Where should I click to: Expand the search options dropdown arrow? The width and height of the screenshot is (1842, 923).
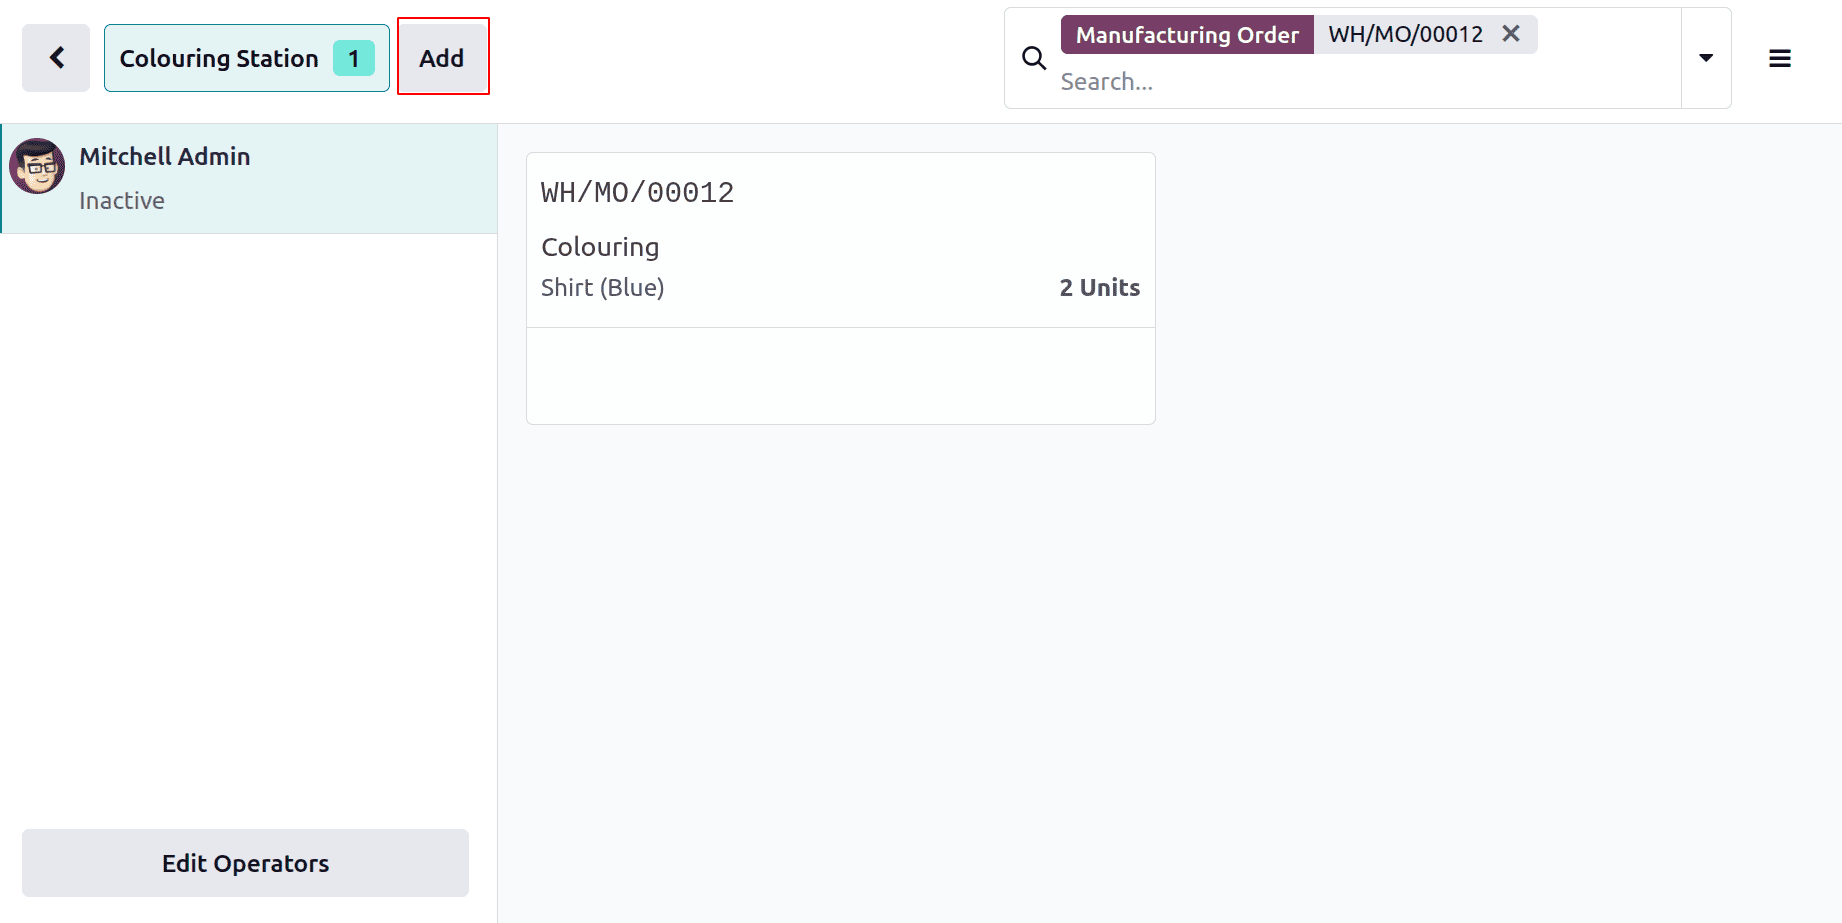[x=1706, y=58]
